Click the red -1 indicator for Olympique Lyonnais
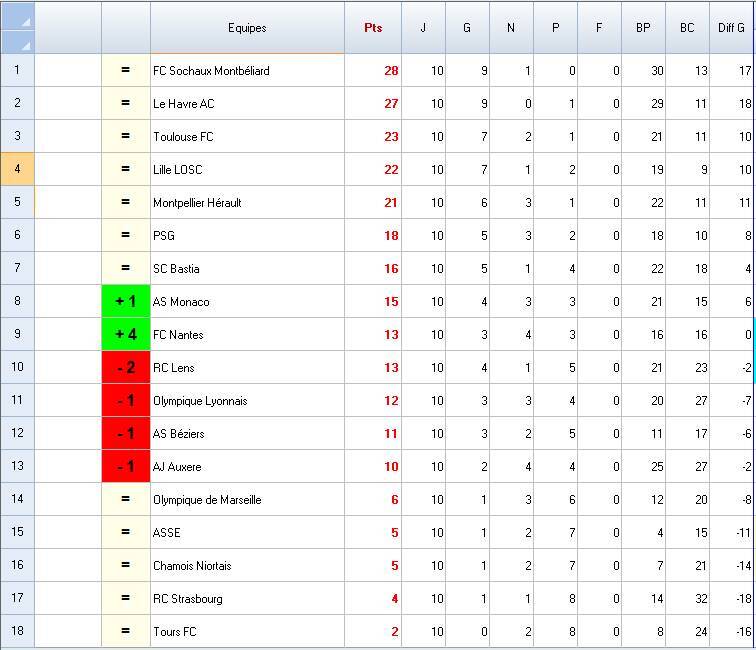The image size is (756, 650). 126,401
